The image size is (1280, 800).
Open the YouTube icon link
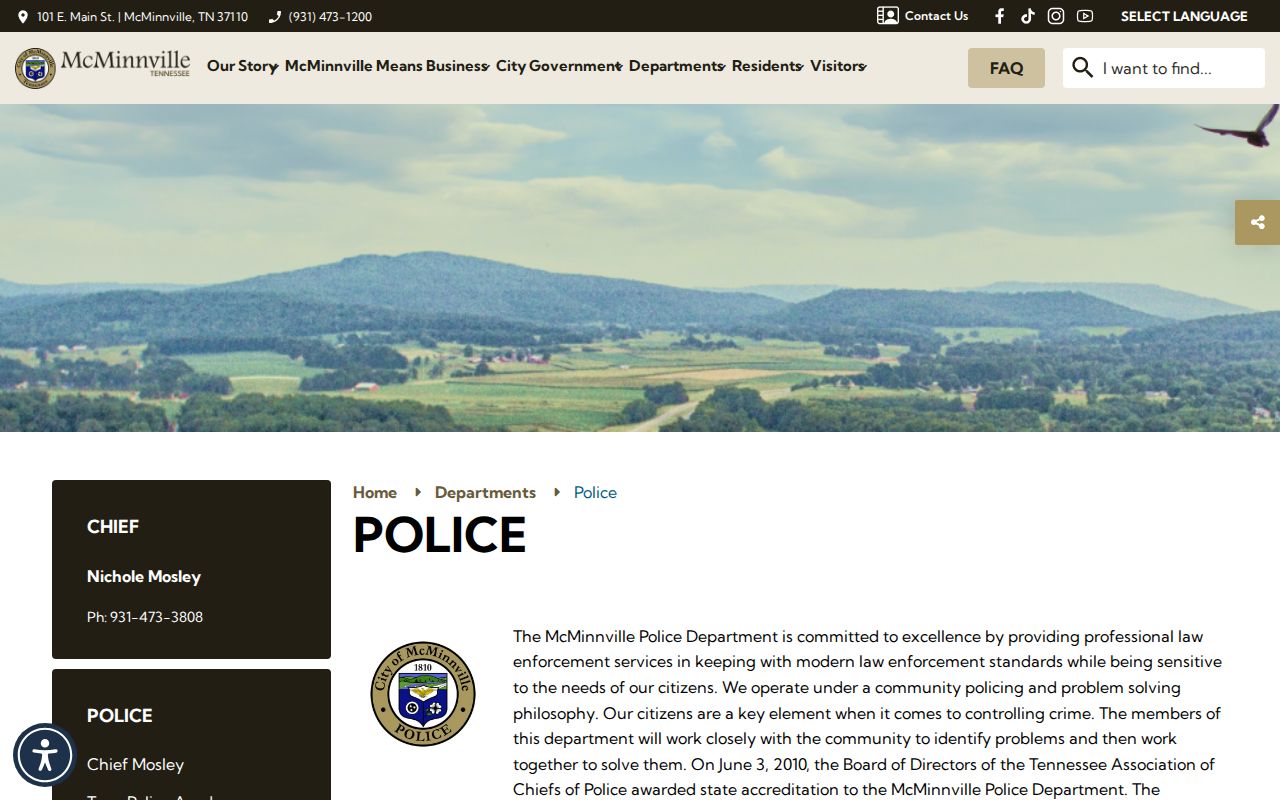point(1085,16)
